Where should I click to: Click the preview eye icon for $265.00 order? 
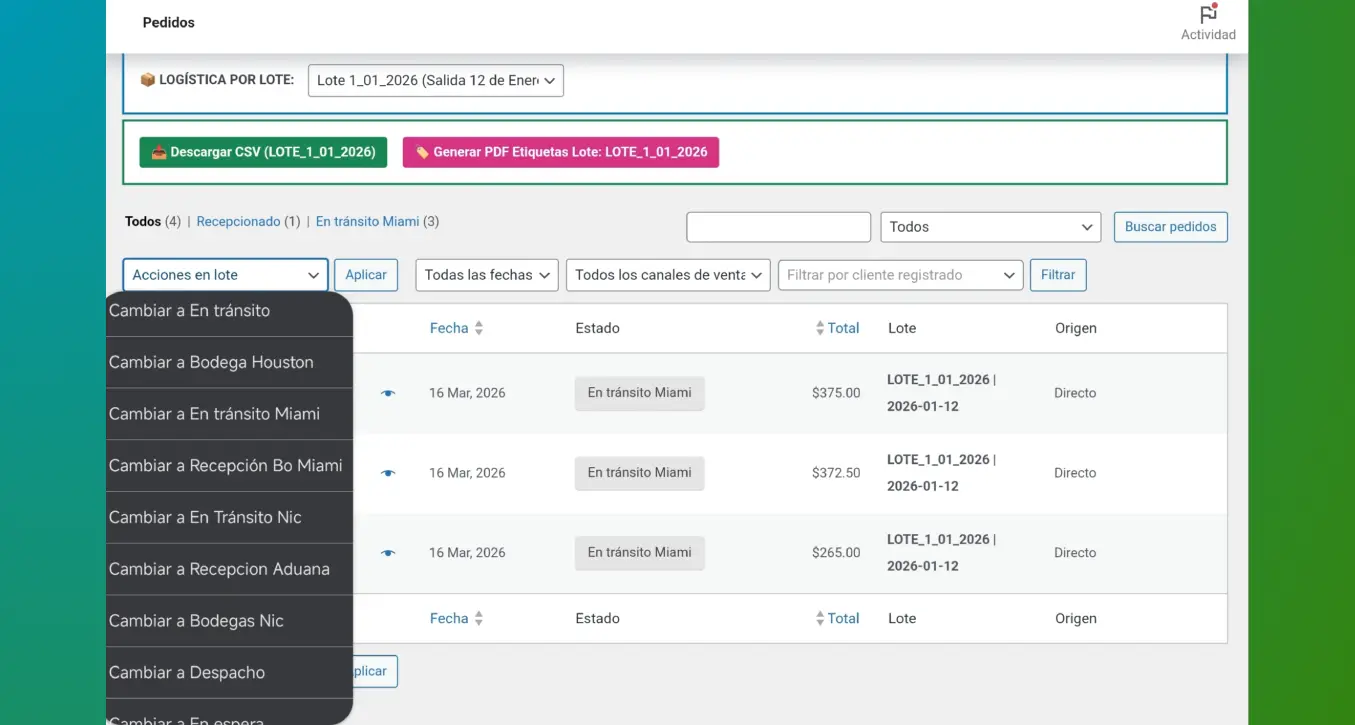[388, 553]
